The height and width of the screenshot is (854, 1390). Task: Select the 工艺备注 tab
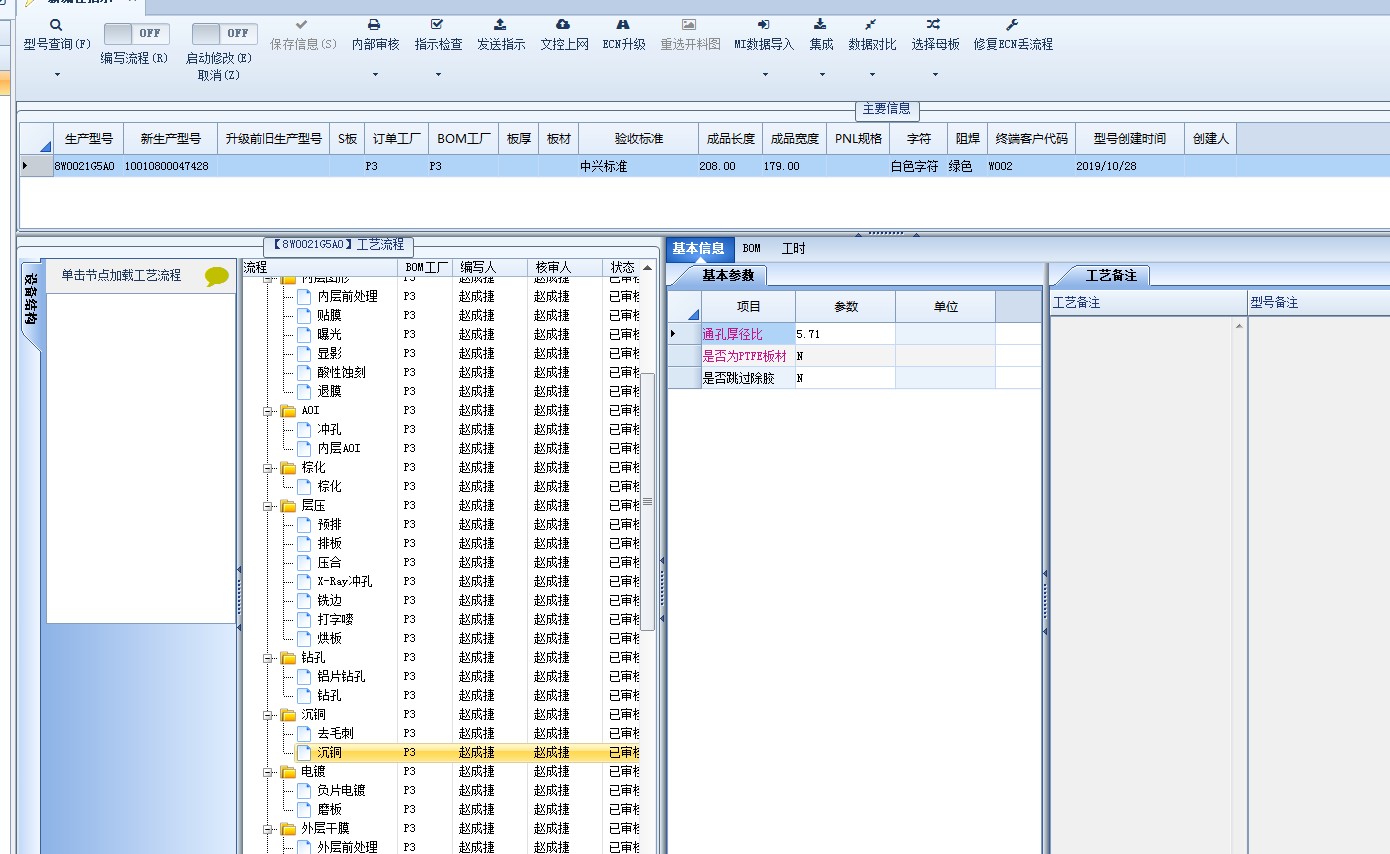coord(1111,275)
